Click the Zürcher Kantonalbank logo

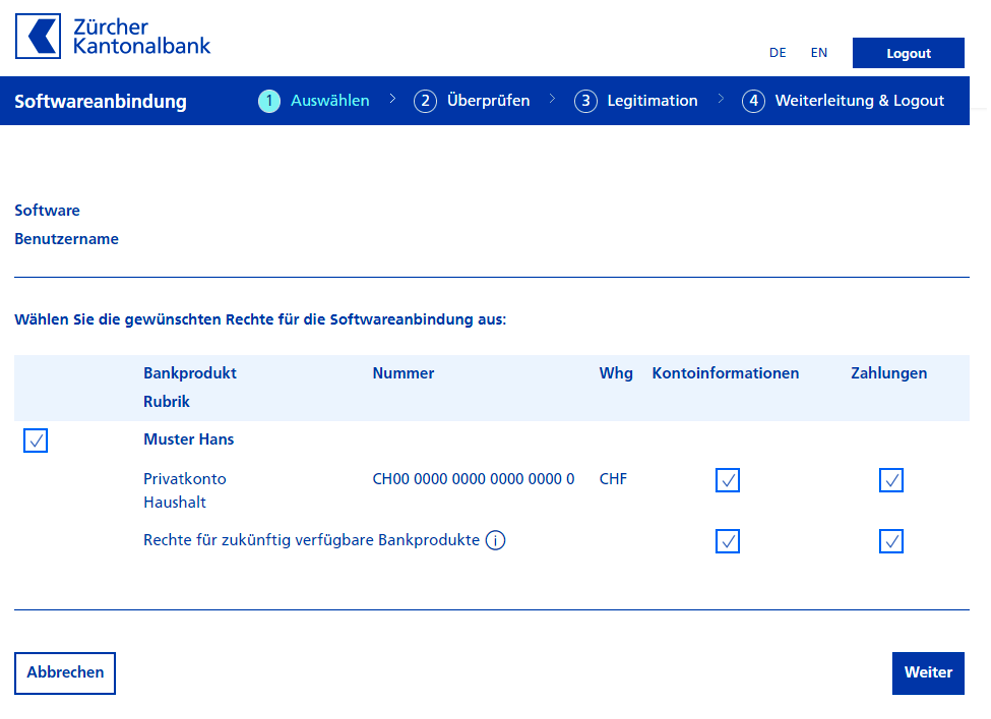pos(112,37)
